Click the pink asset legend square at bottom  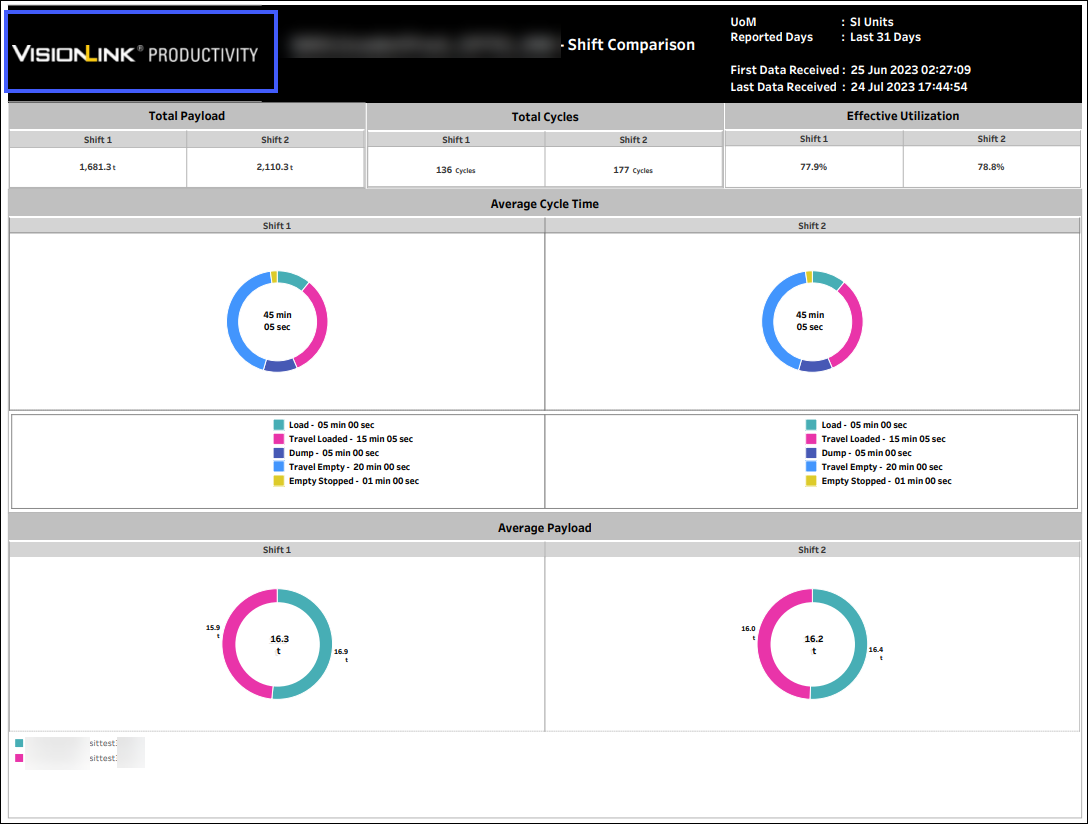click(19, 759)
